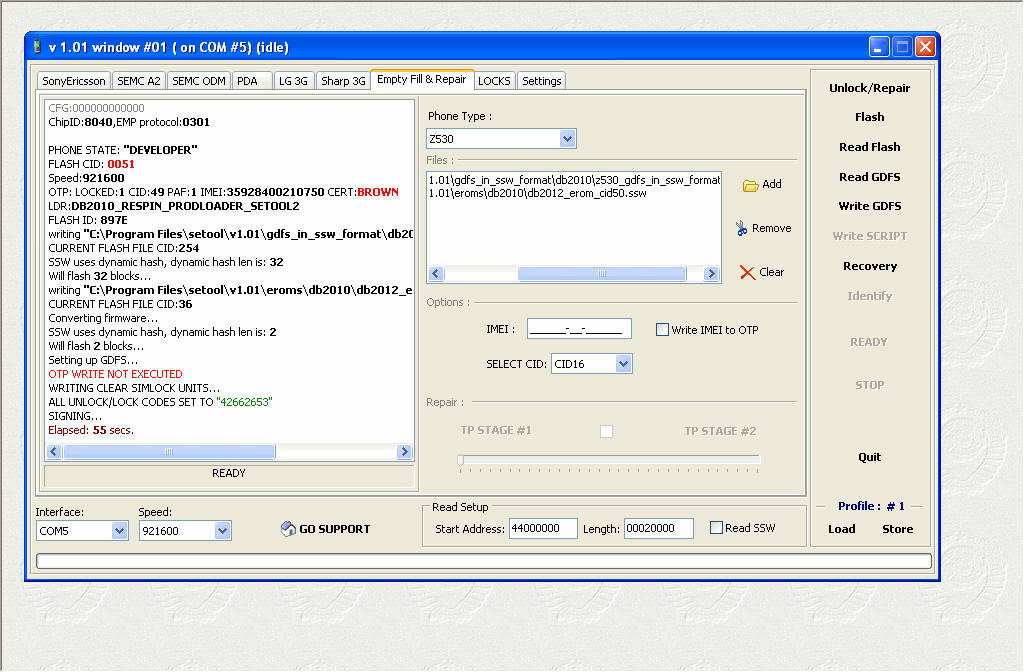The image size is (1024, 672).
Task: Click the Elapsed: 55 secs log line
Action: tap(91, 430)
